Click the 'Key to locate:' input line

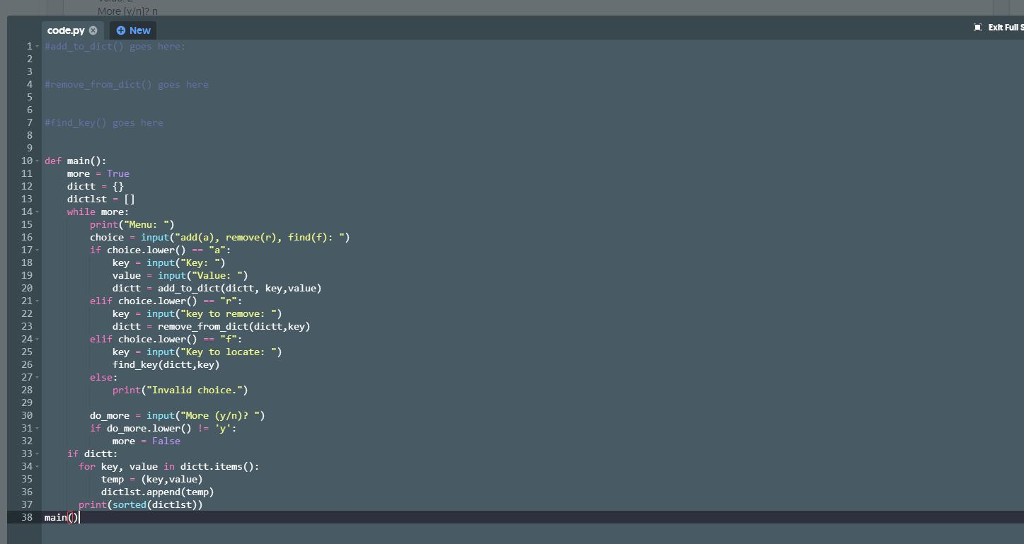coord(197,352)
